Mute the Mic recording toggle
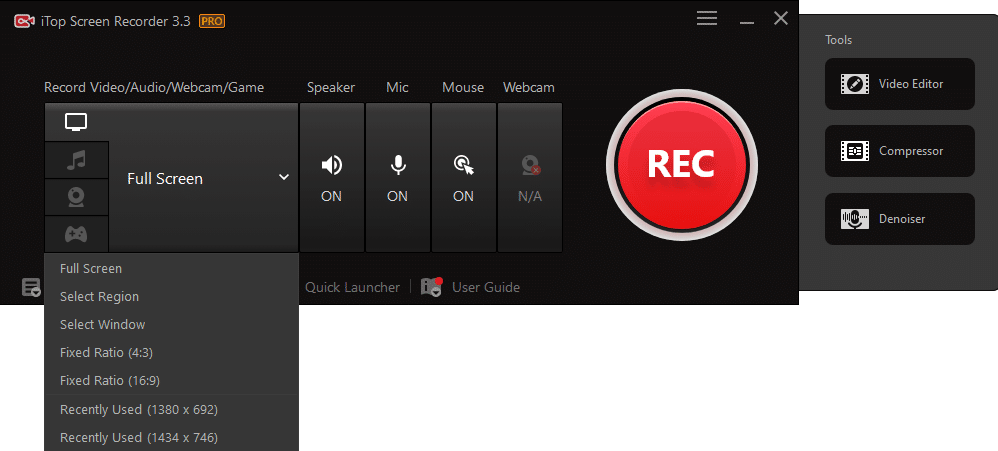The width and height of the screenshot is (998, 451). (x=397, y=177)
